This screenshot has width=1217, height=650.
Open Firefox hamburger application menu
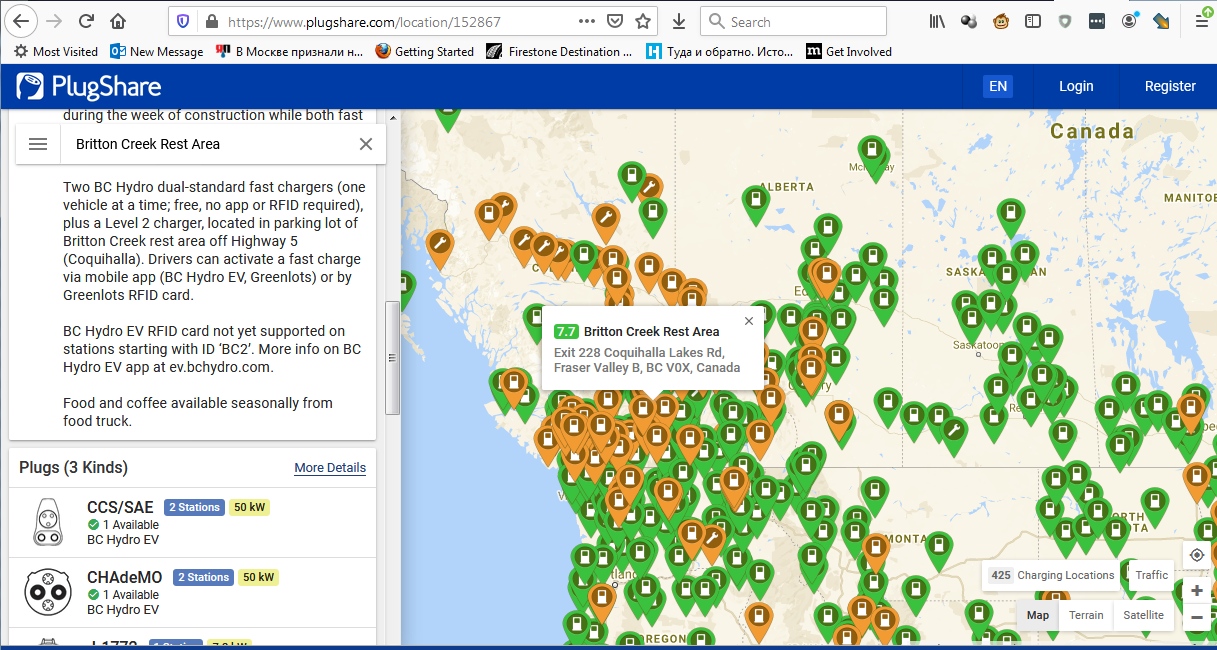tap(1201, 21)
